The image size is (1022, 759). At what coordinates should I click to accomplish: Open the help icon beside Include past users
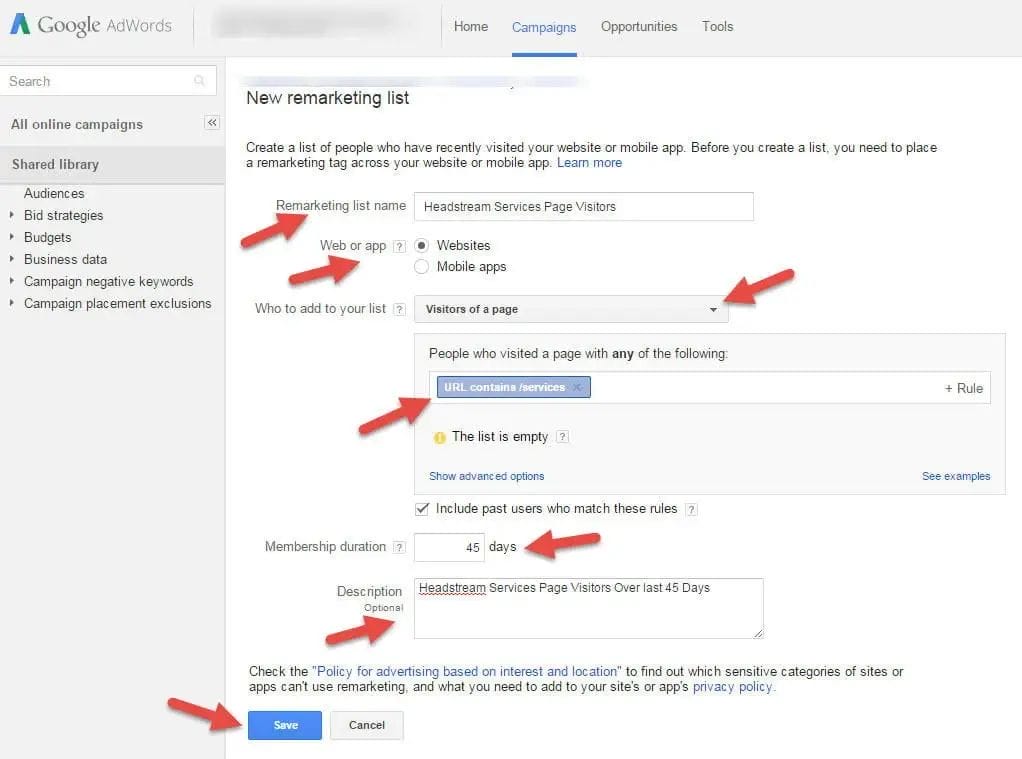tap(691, 510)
